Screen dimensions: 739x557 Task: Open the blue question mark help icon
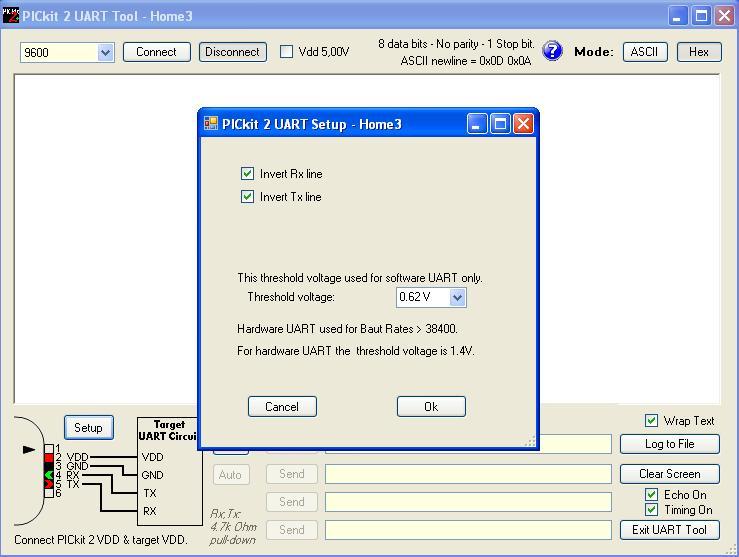coord(552,51)
